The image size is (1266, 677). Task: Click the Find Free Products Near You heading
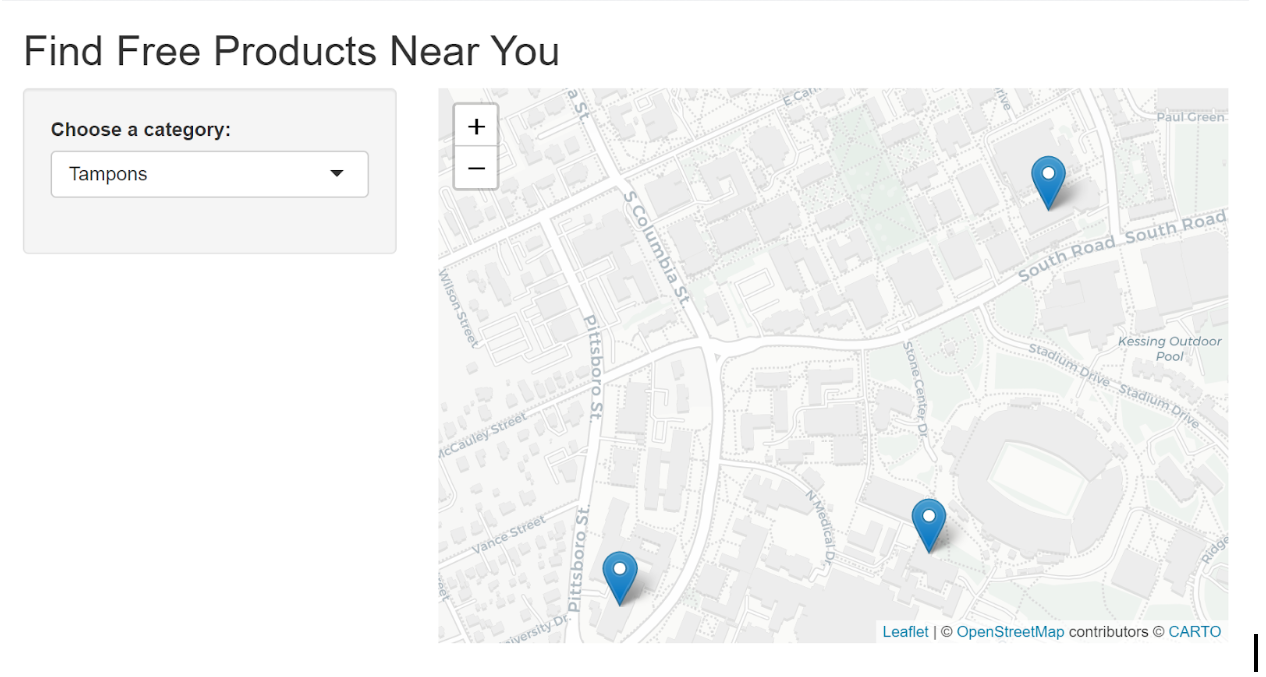[x=291, y=51]
